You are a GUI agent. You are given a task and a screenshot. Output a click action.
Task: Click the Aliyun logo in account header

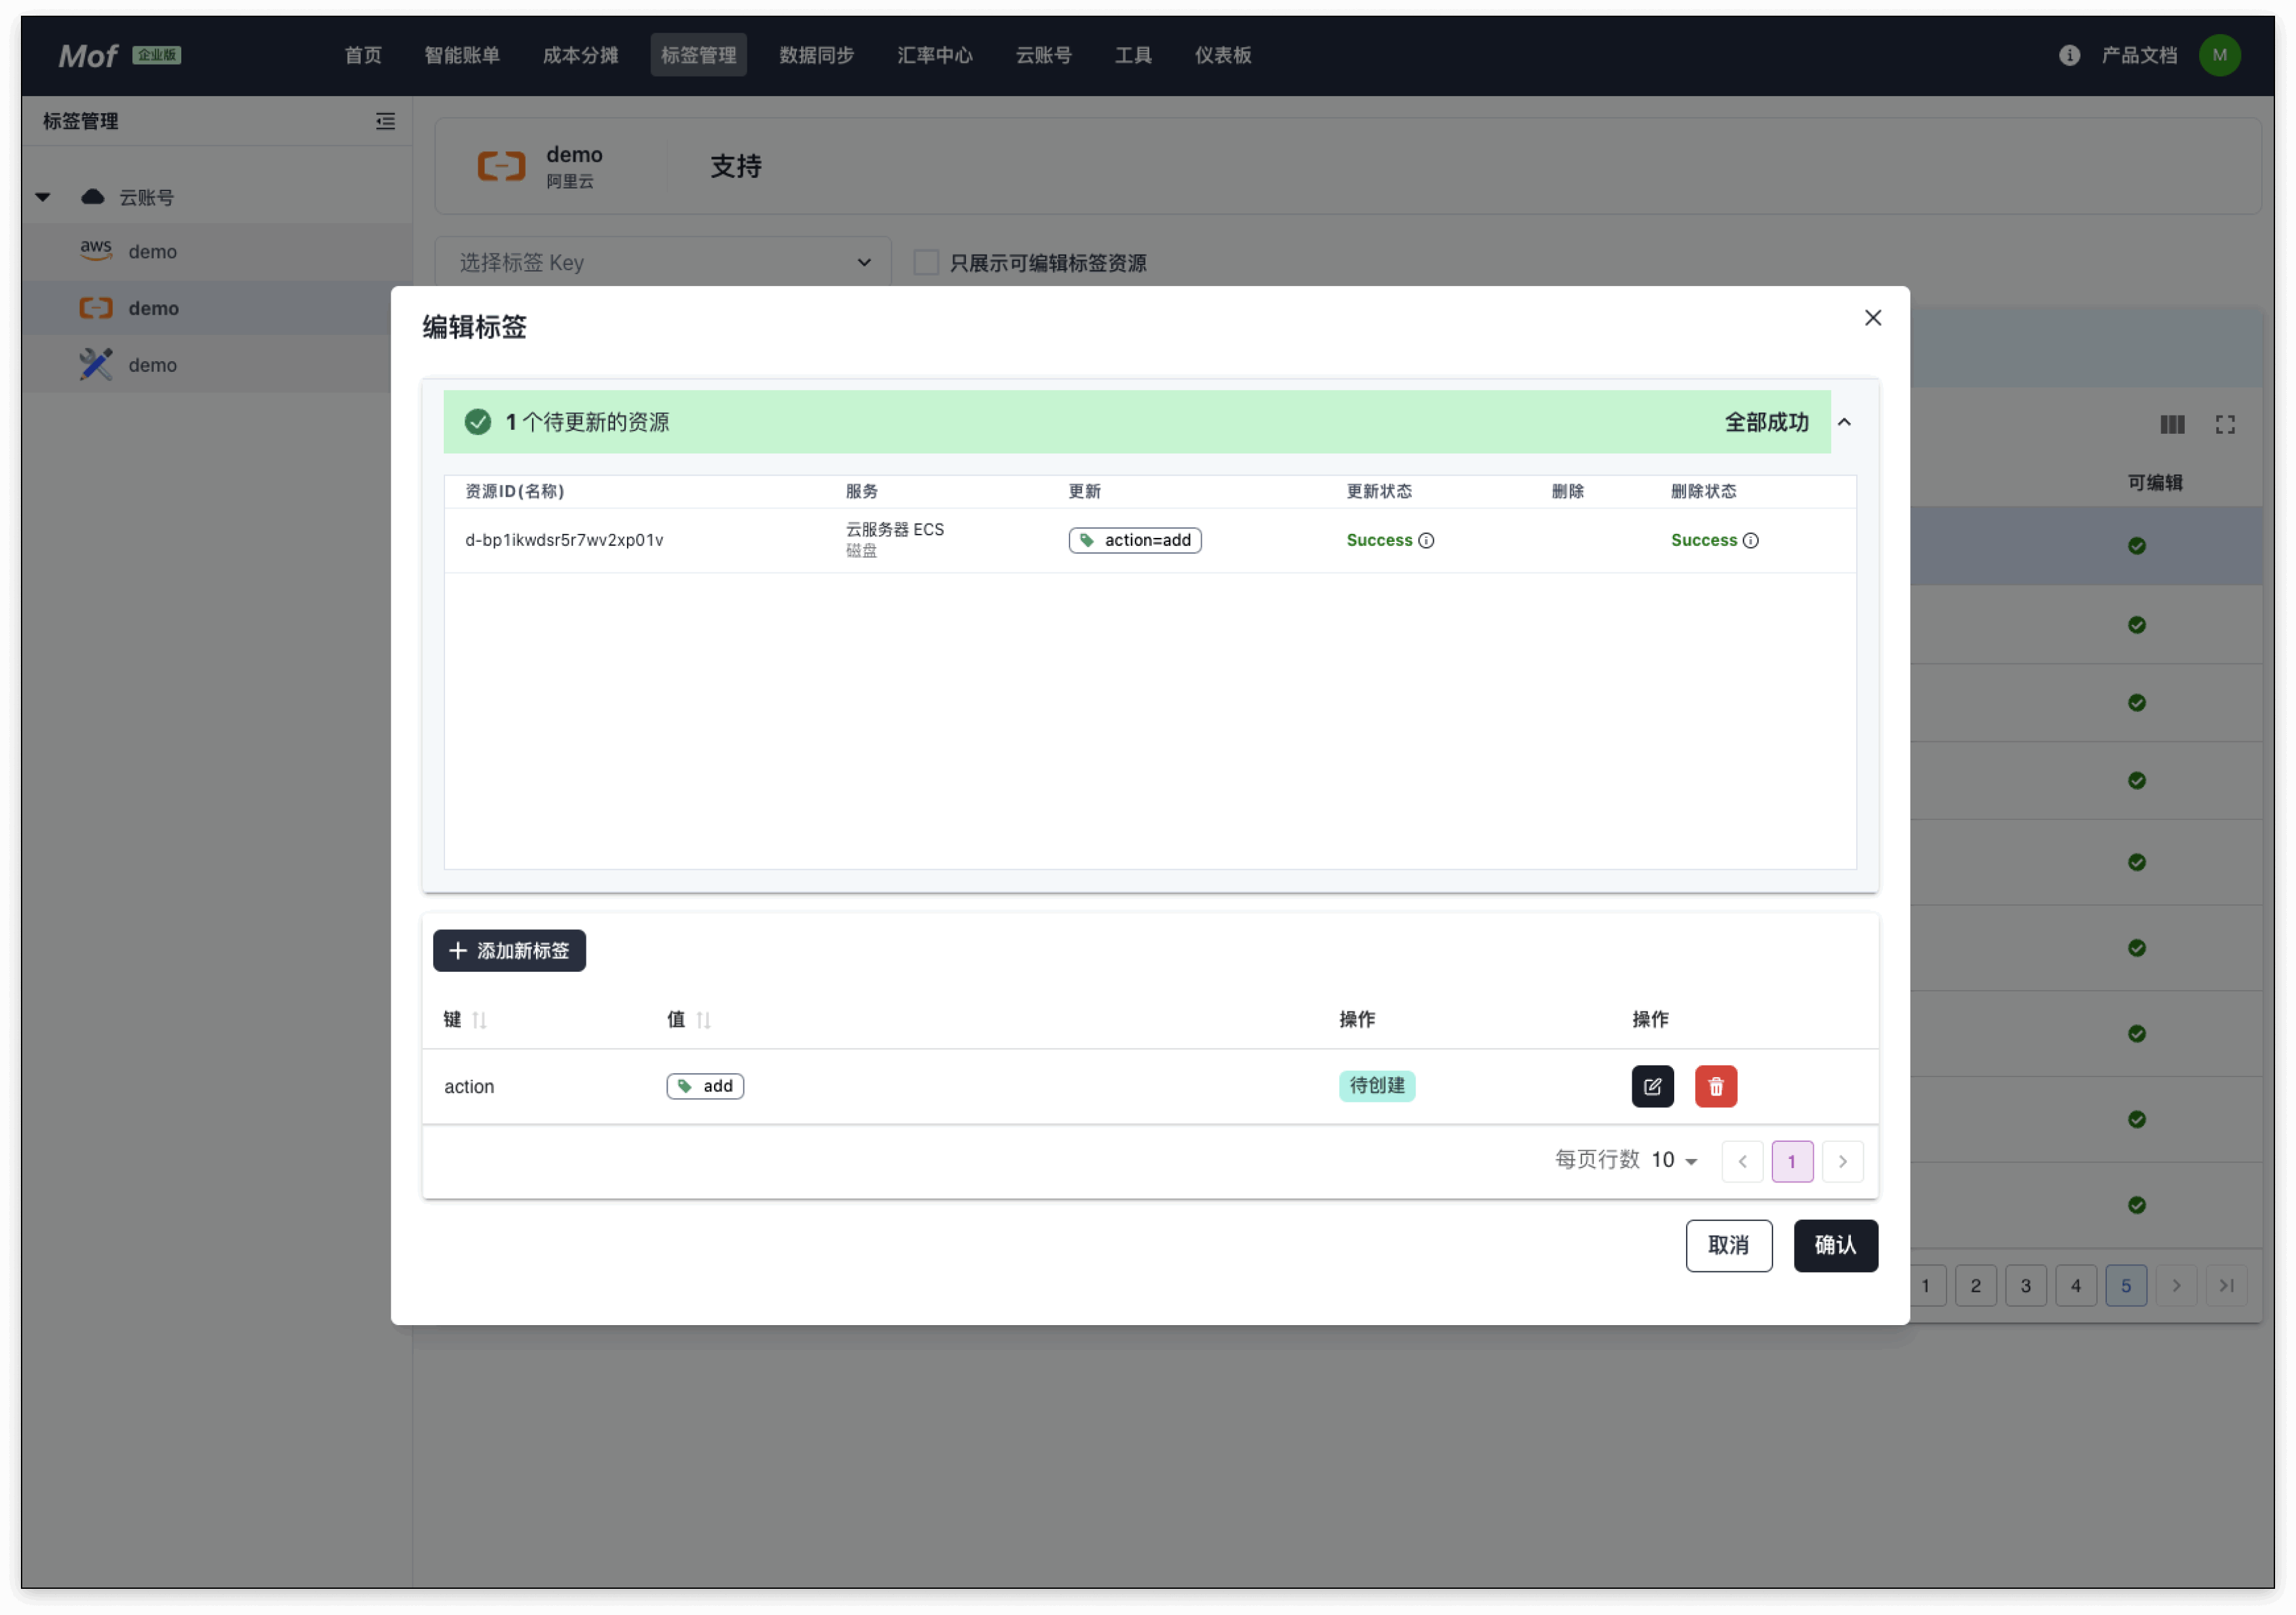pos(501,166)
